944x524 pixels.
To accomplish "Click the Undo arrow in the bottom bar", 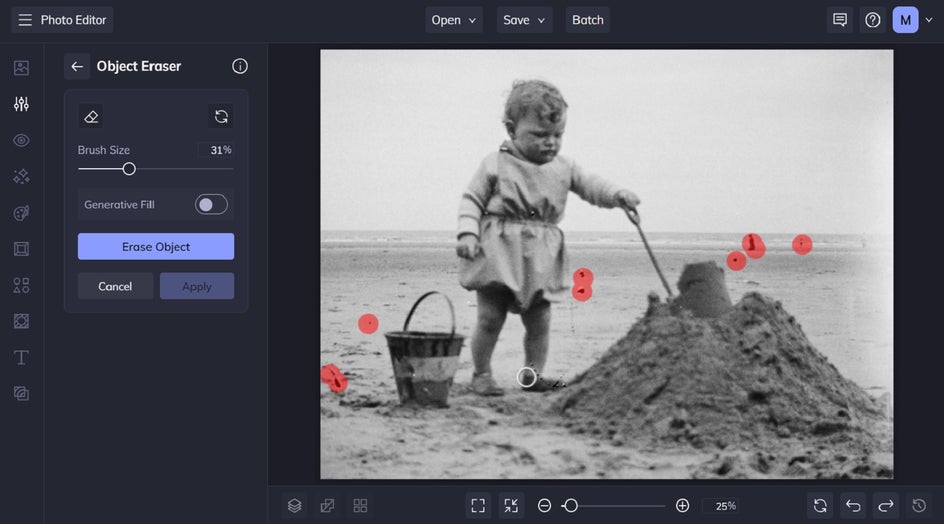I will (x=853, y=506).
